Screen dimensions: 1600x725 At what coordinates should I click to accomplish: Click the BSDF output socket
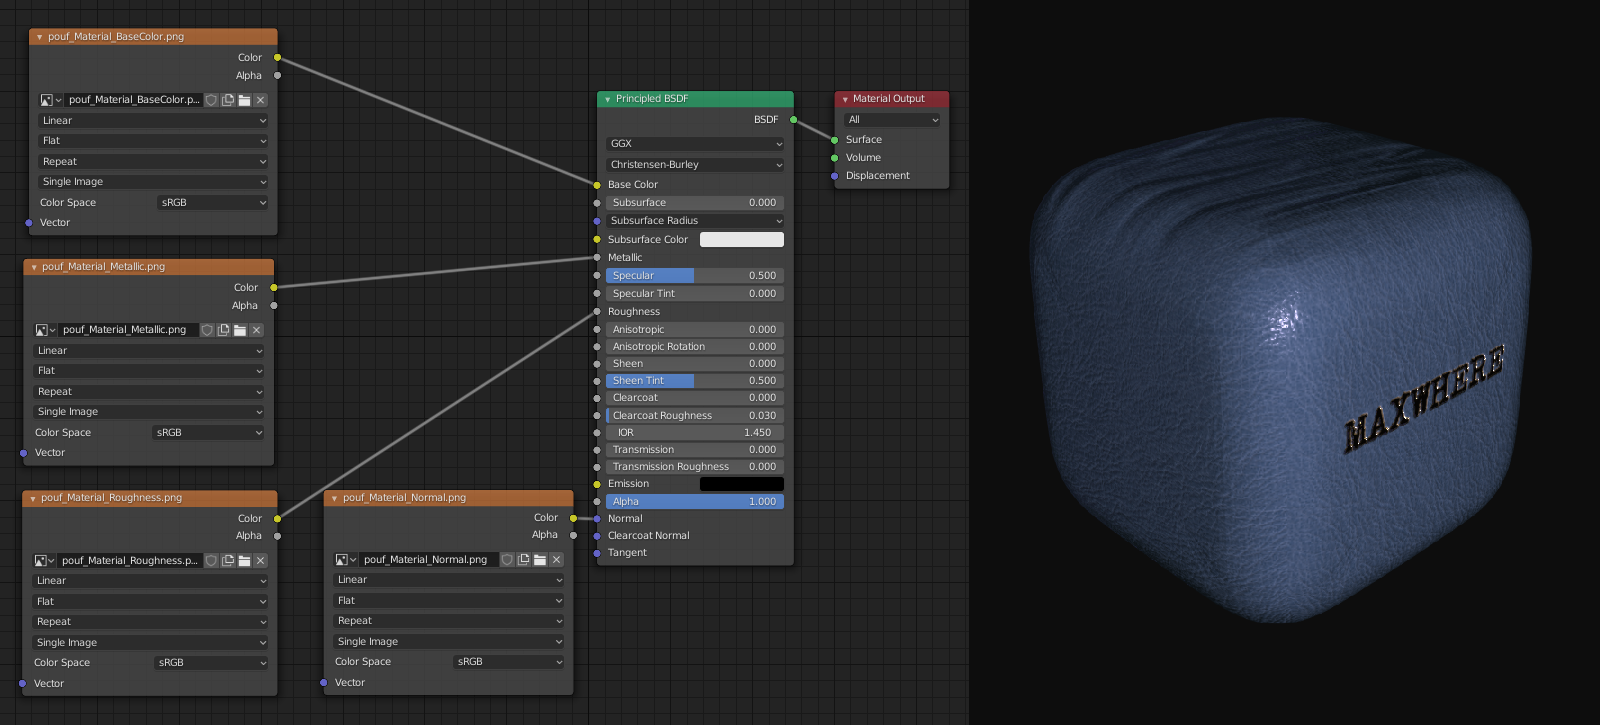794,120
